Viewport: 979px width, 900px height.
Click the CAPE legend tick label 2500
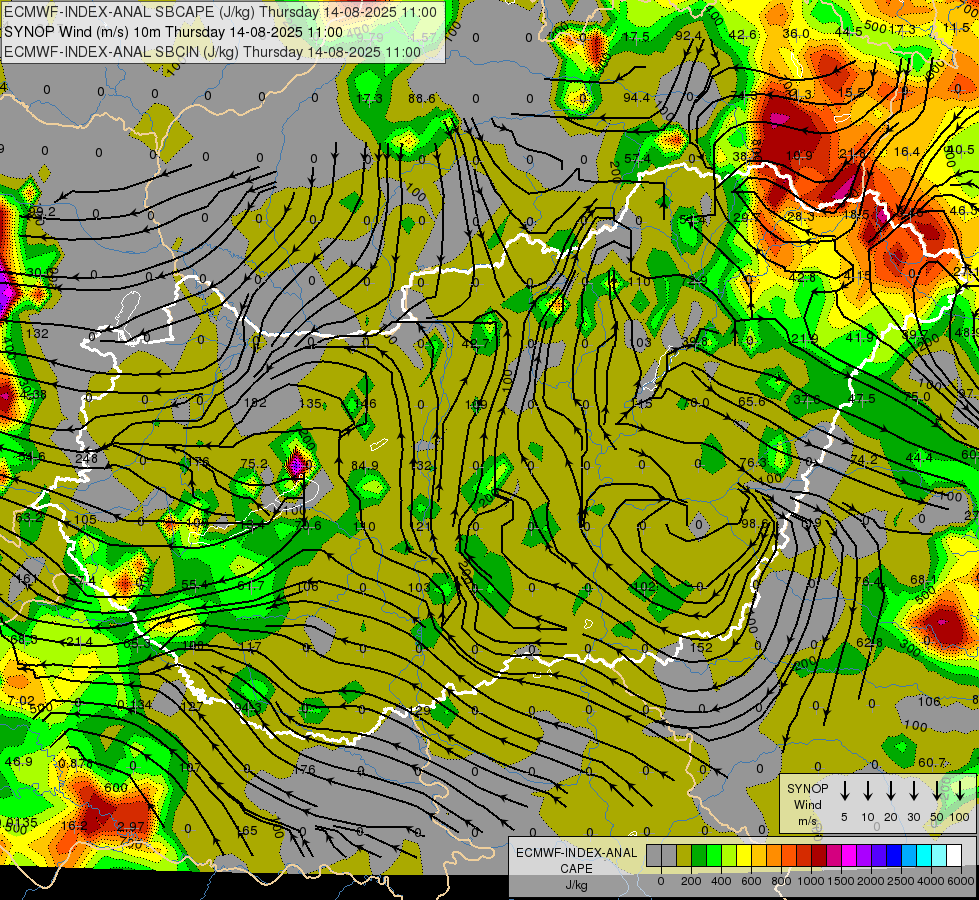(901, 881)
